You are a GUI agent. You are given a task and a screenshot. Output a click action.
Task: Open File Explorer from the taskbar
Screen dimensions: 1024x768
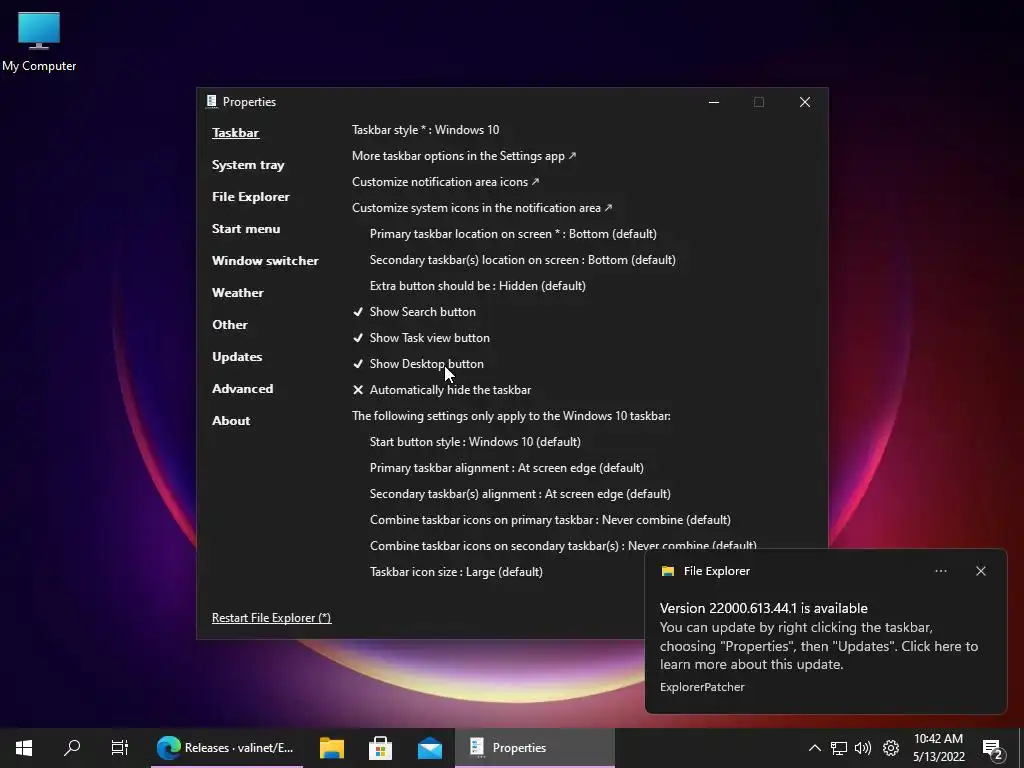coord(332,748)
